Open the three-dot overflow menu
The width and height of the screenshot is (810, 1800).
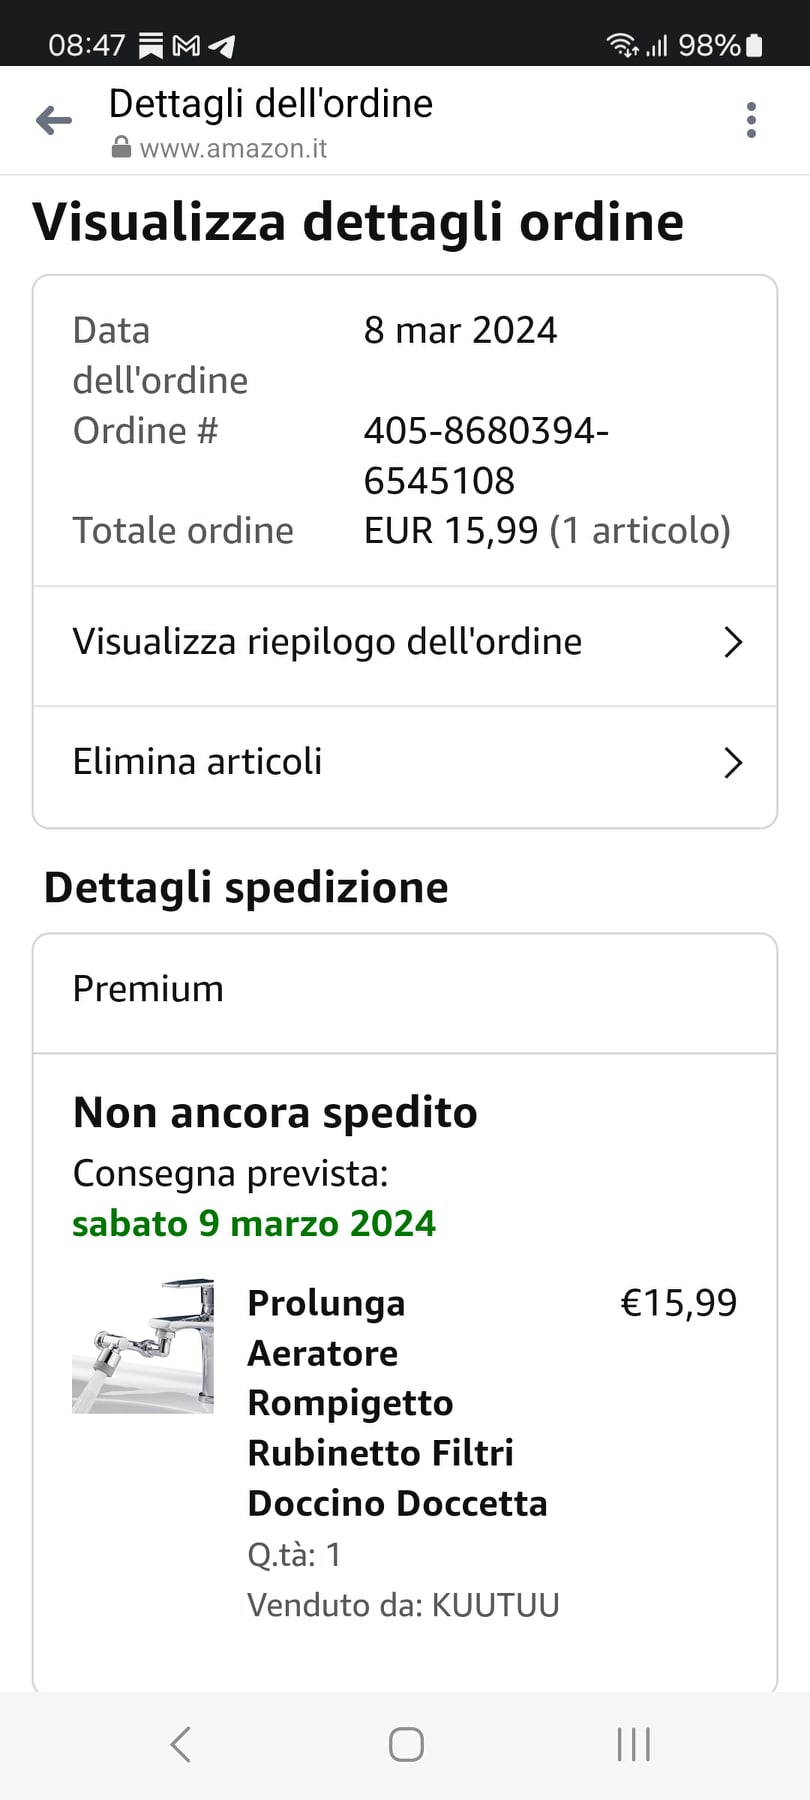click(x=751, y=120)
